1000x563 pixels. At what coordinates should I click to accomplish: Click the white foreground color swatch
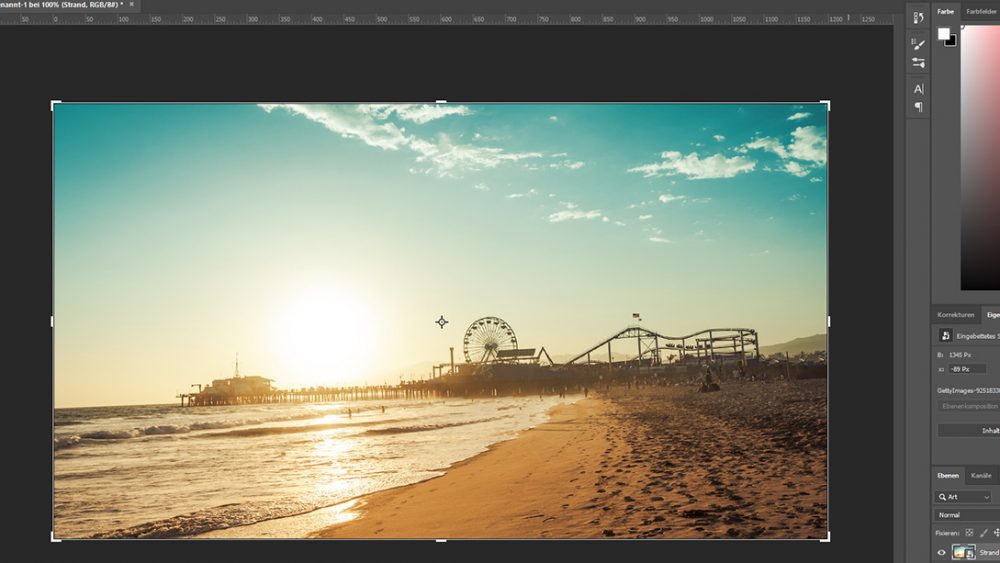point(943,34)
